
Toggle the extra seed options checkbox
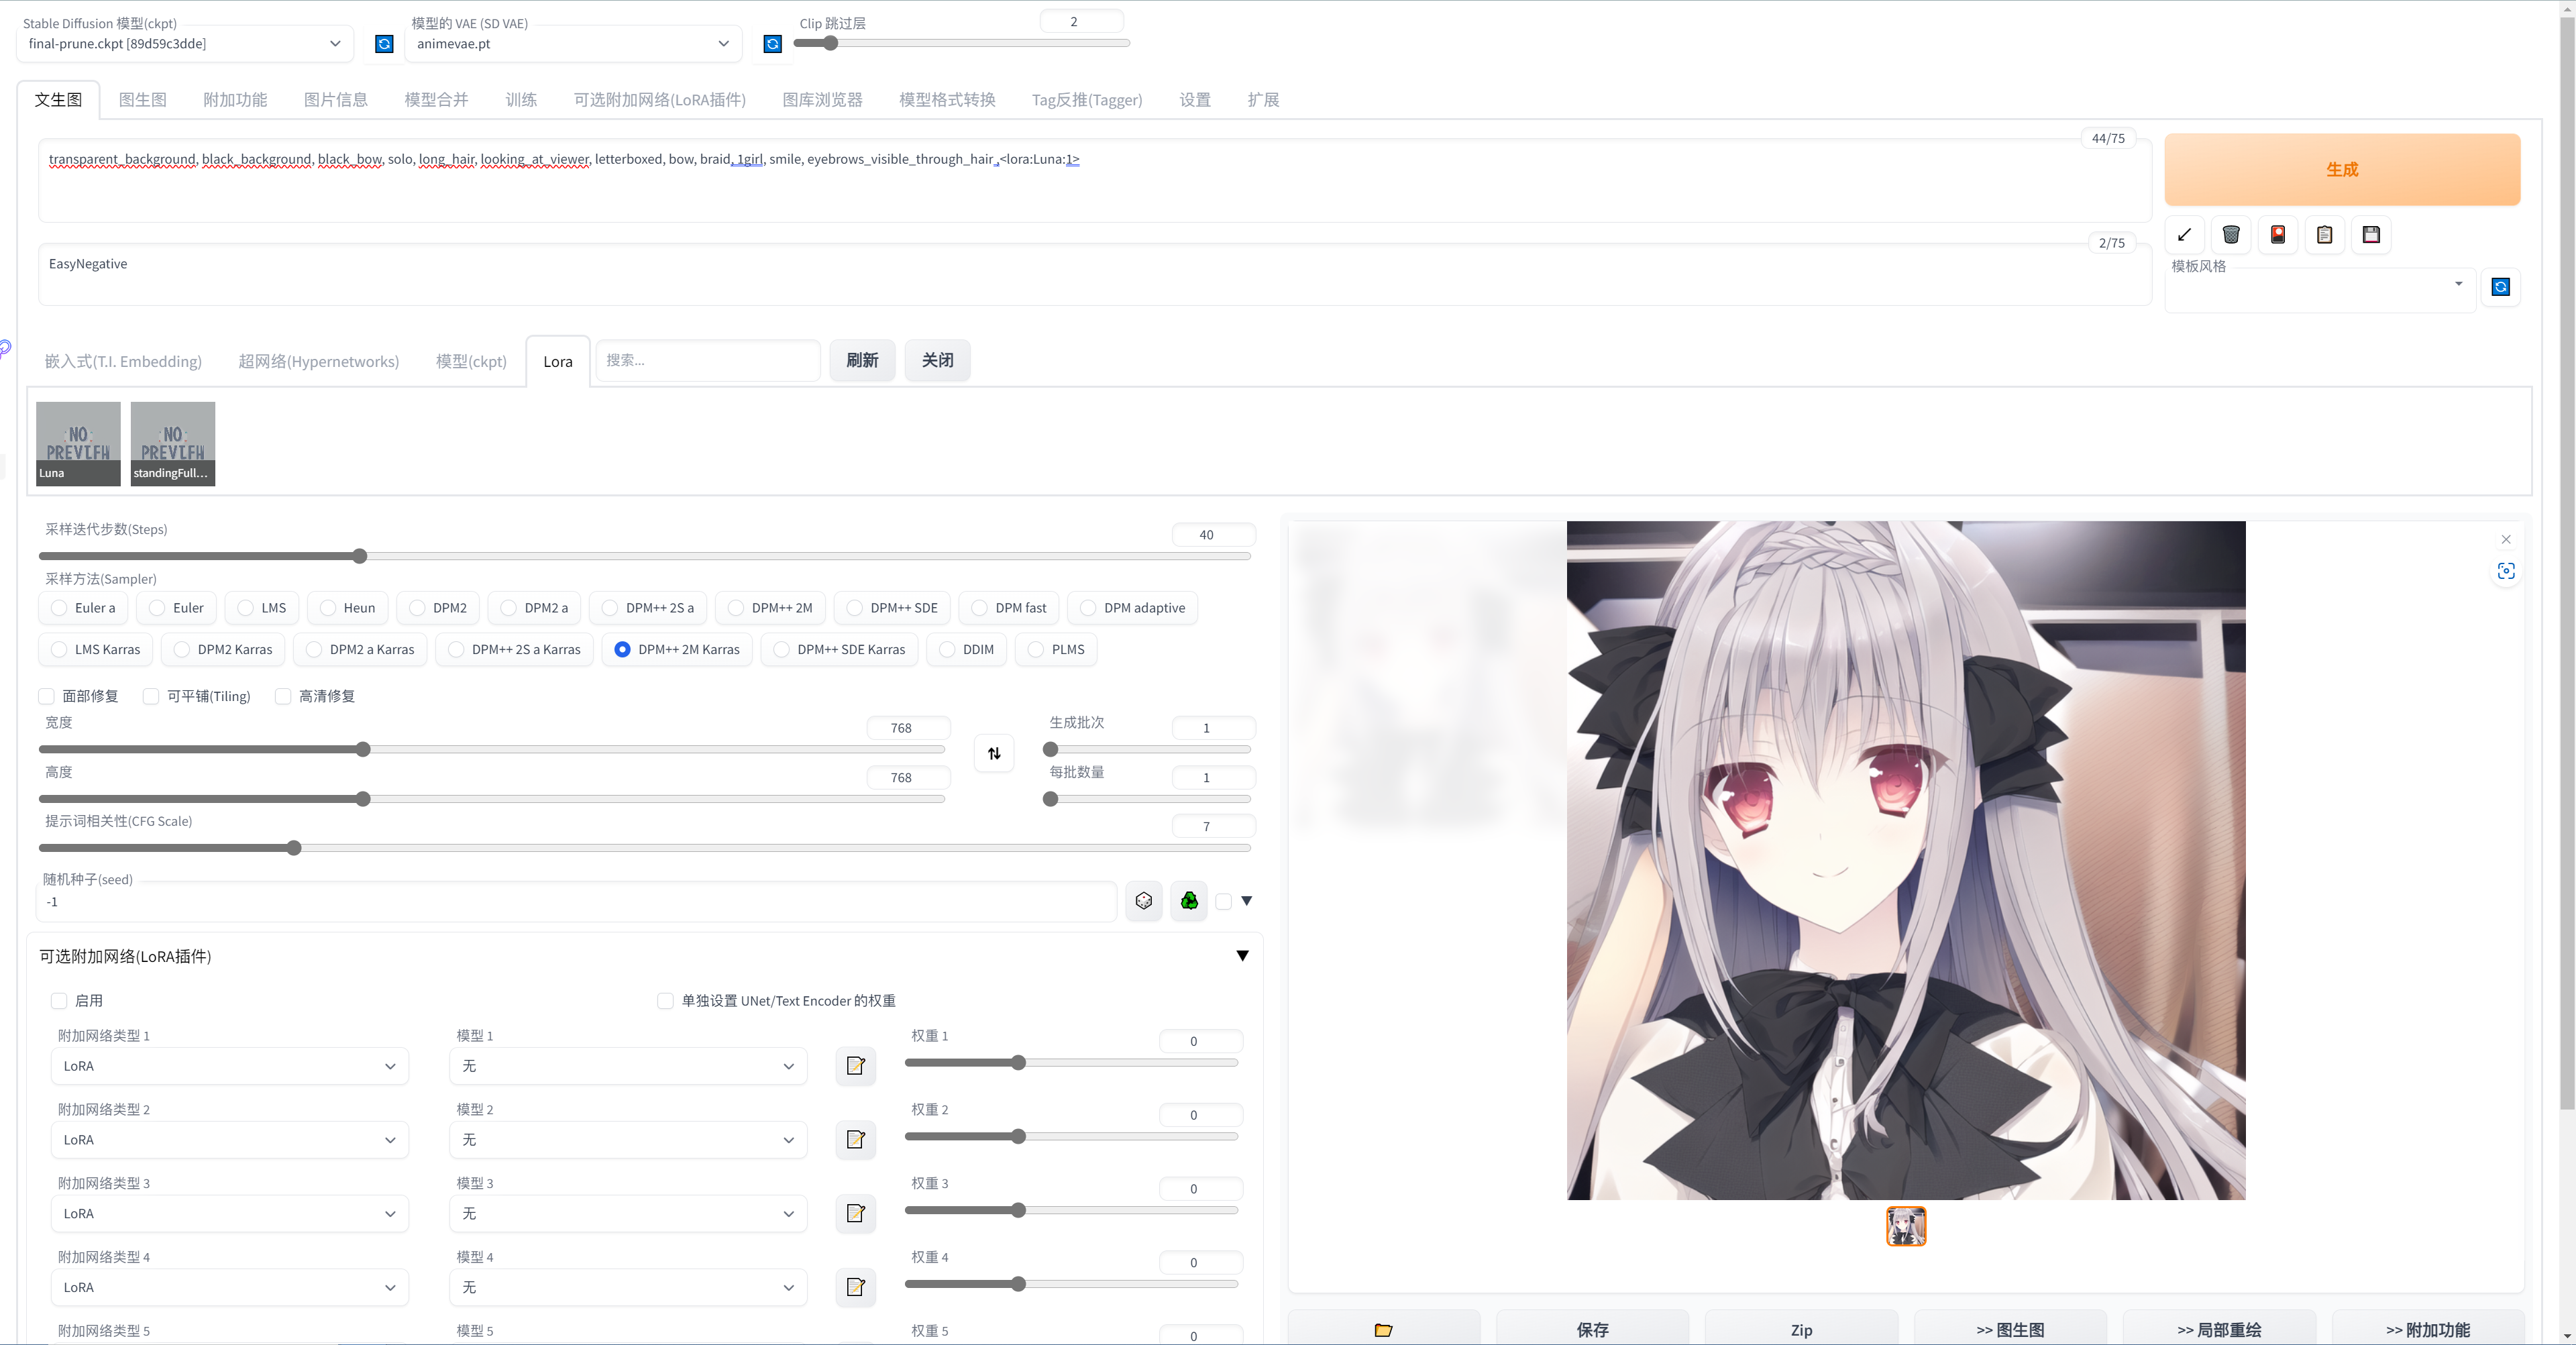click(1223, 901)
